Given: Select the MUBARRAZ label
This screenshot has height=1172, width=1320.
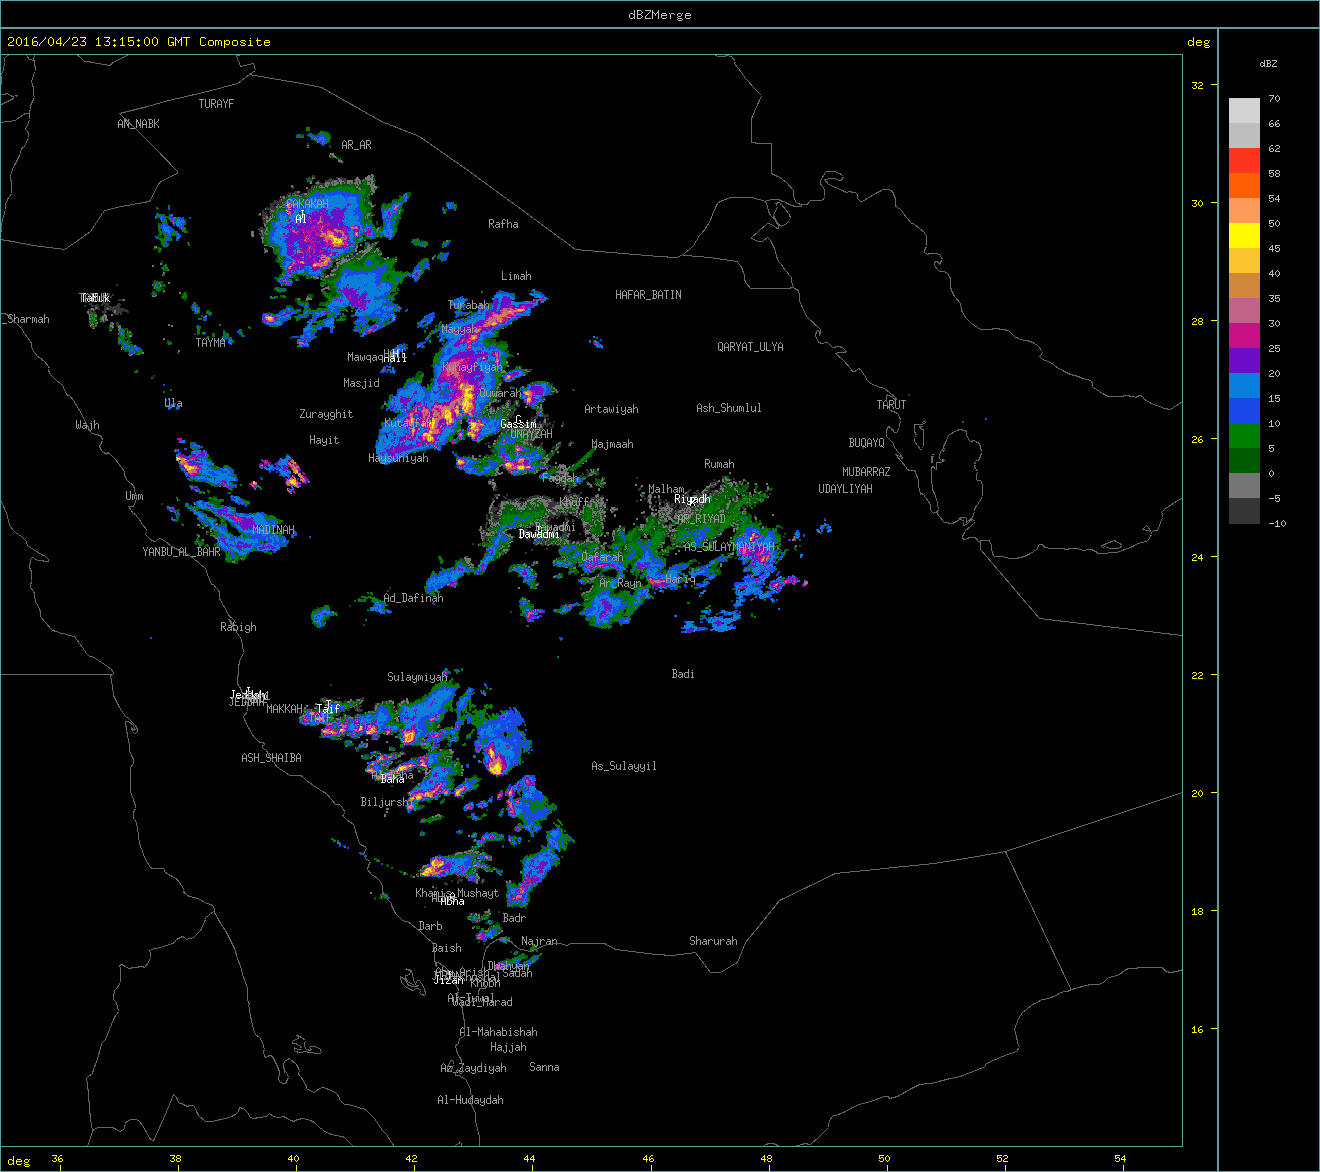Looking at the screenshot, I should [866, 472].
